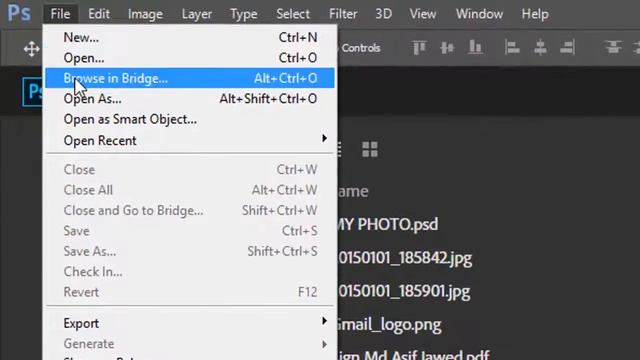
Task: Expand the Open Recent submenu
Action: pyautogui.click(x=190, y=140)
